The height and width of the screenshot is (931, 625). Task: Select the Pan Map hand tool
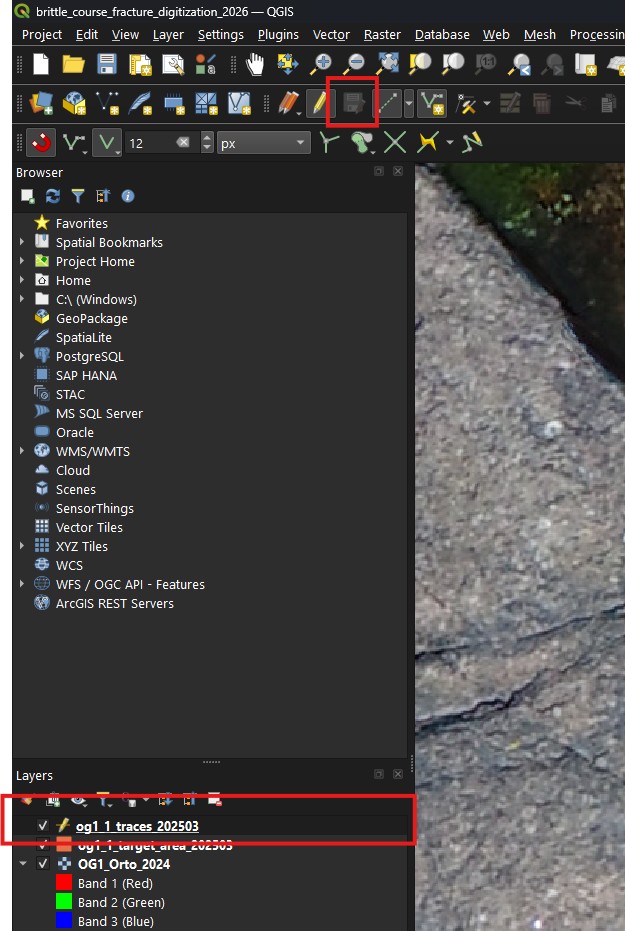pyautogui.click(x=255, y=64)
